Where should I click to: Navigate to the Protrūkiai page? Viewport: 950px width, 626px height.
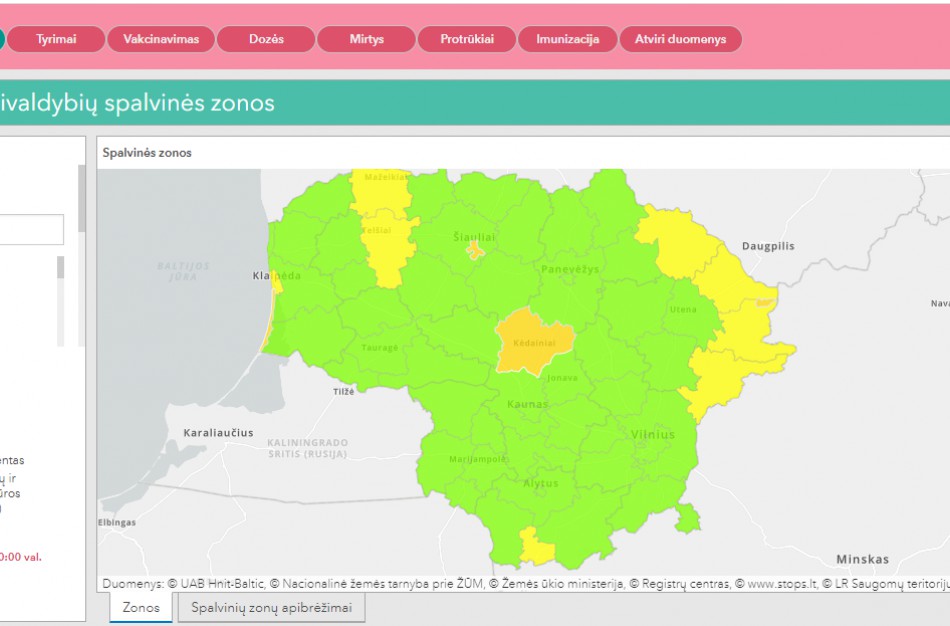click(x=466, y=39)
